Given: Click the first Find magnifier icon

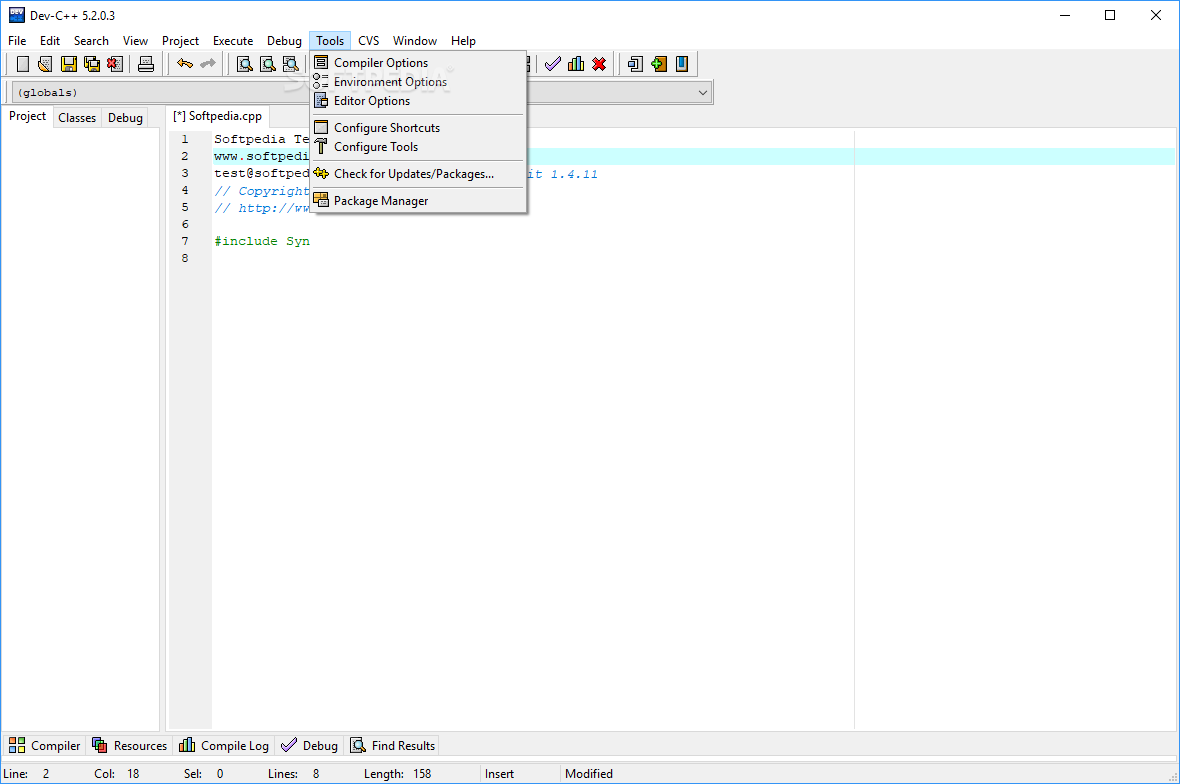Looking at the screenshot, I should [245, 64].
